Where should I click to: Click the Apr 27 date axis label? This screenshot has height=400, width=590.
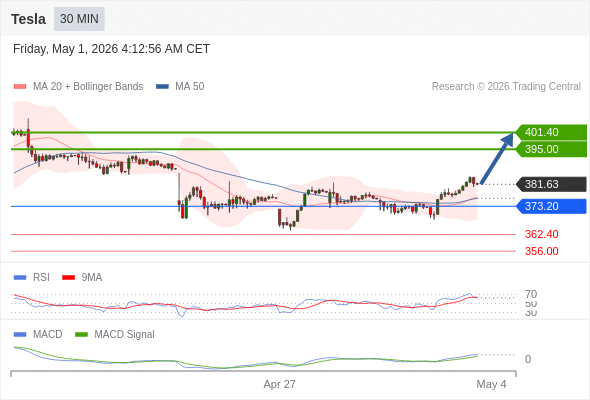click(x=279, y=384)
